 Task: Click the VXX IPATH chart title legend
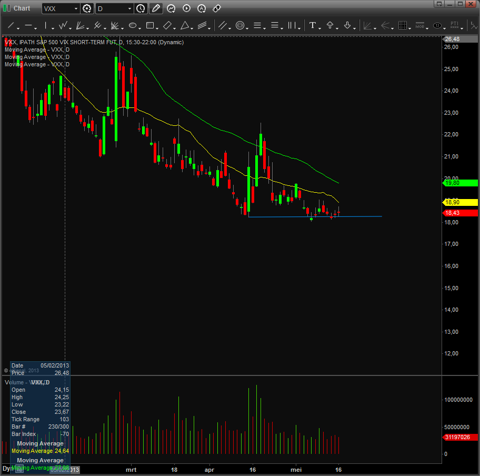click(x=94, y=42)
